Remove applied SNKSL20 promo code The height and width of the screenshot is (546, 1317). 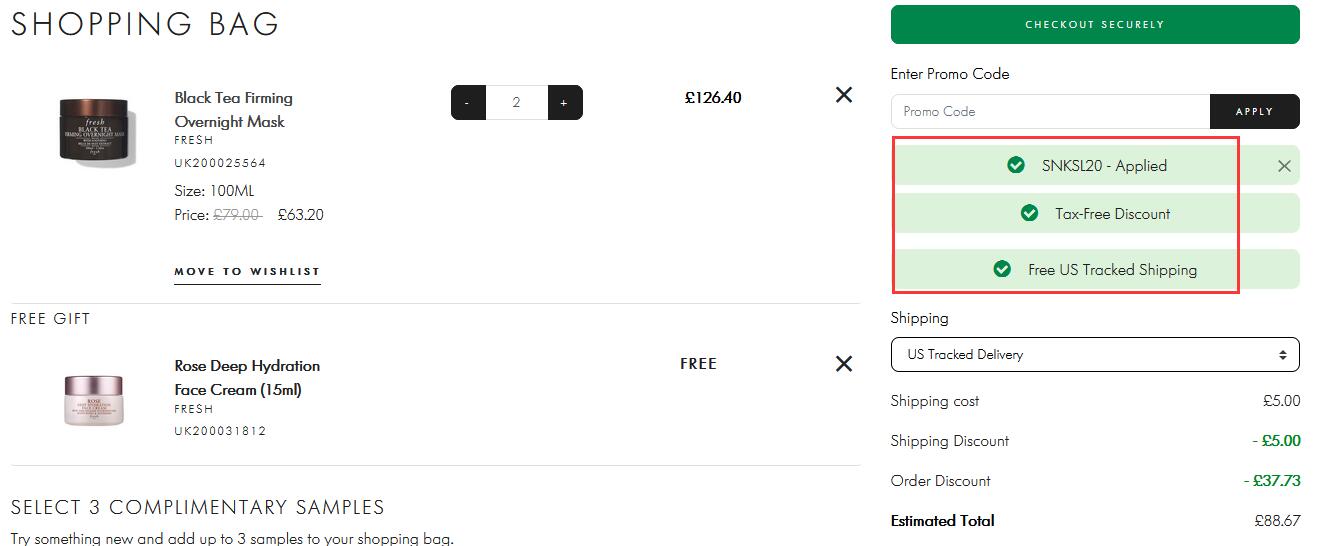coord(1284,166)
